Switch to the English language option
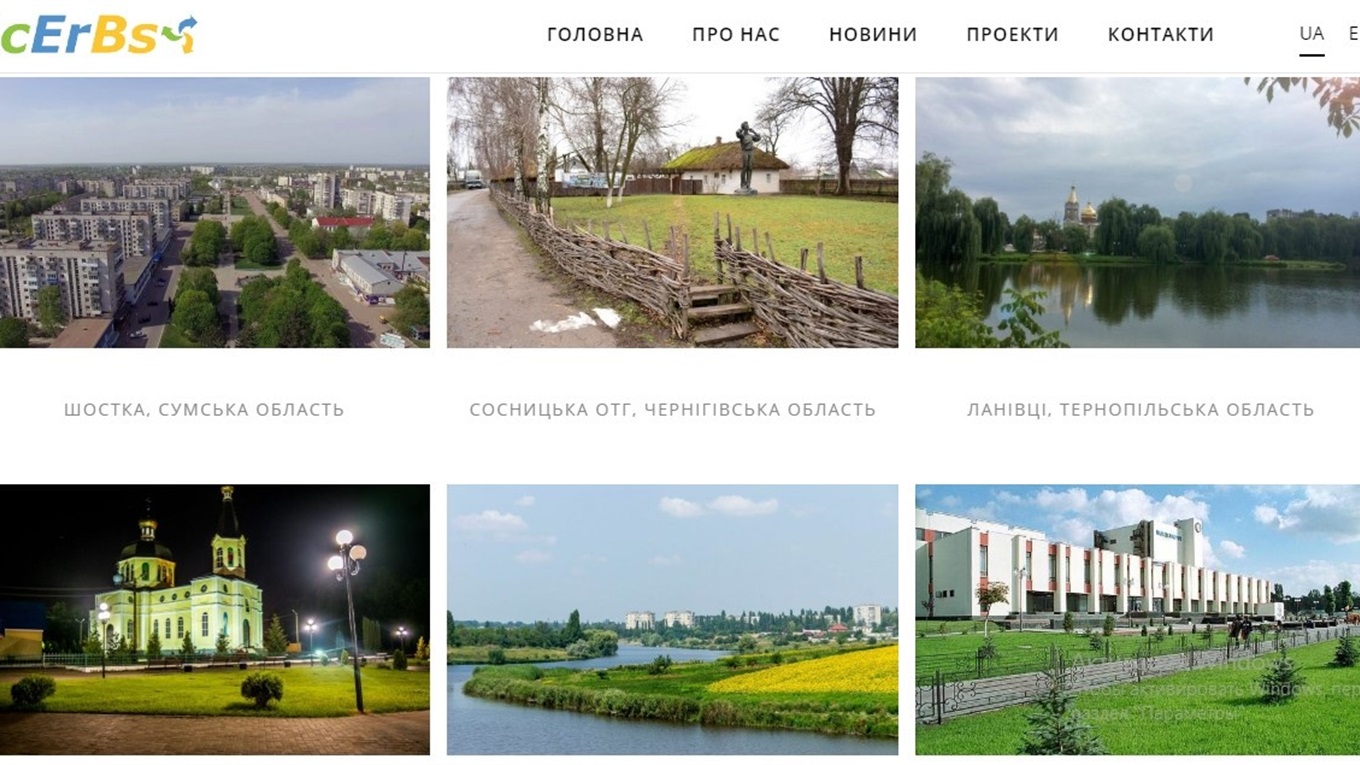The height and width of the screenshot is (765, 1360). pyautogui.click(x=1354, y=34)
